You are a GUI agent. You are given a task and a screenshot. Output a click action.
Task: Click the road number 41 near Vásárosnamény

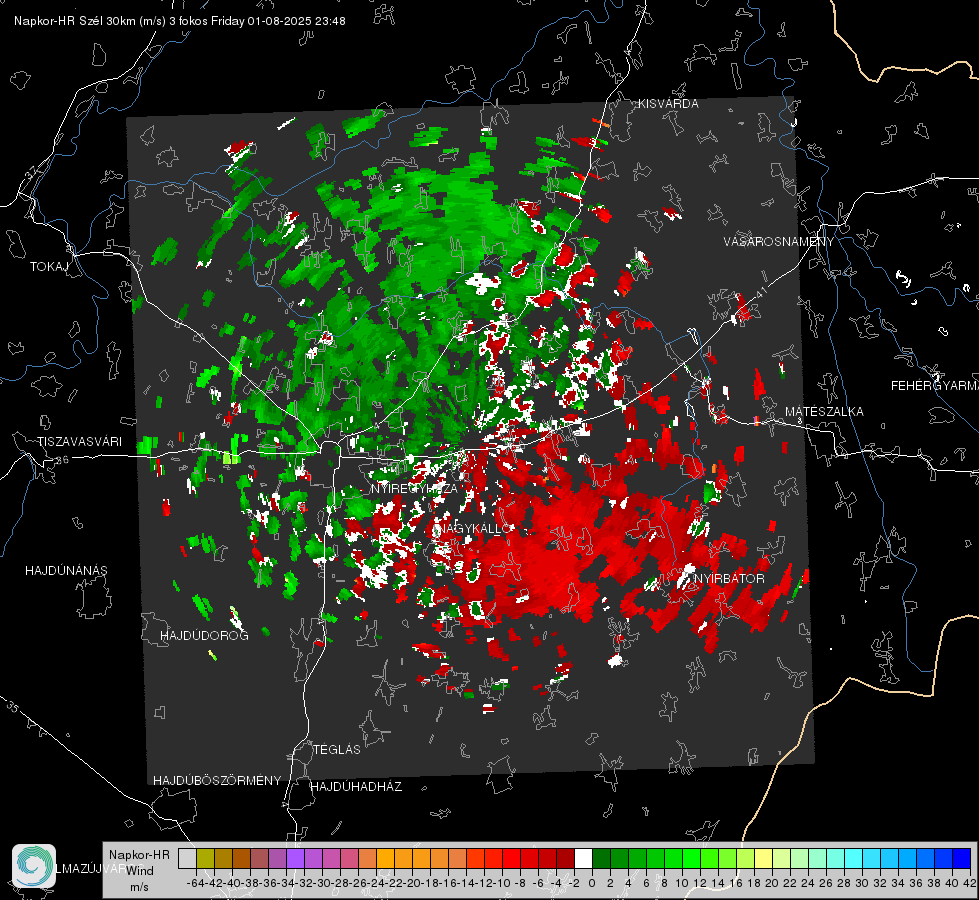point(761,291)
